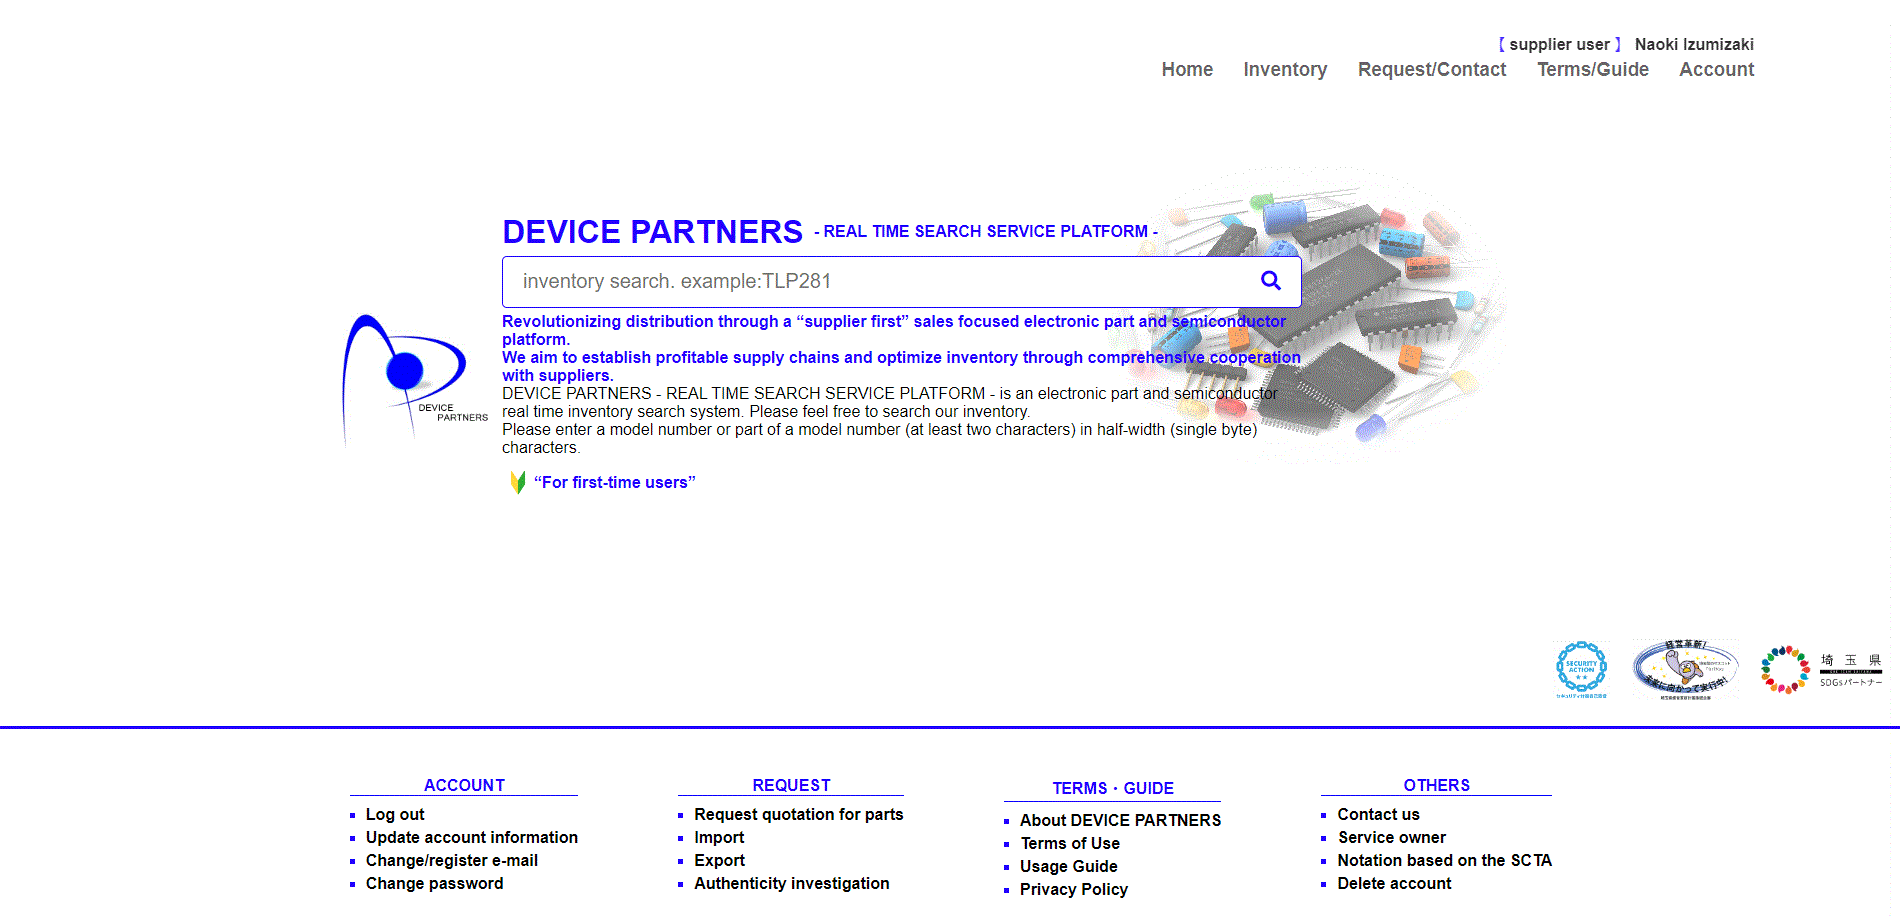
Task: Click the Device Partners logo
Action: pos(414,380)
